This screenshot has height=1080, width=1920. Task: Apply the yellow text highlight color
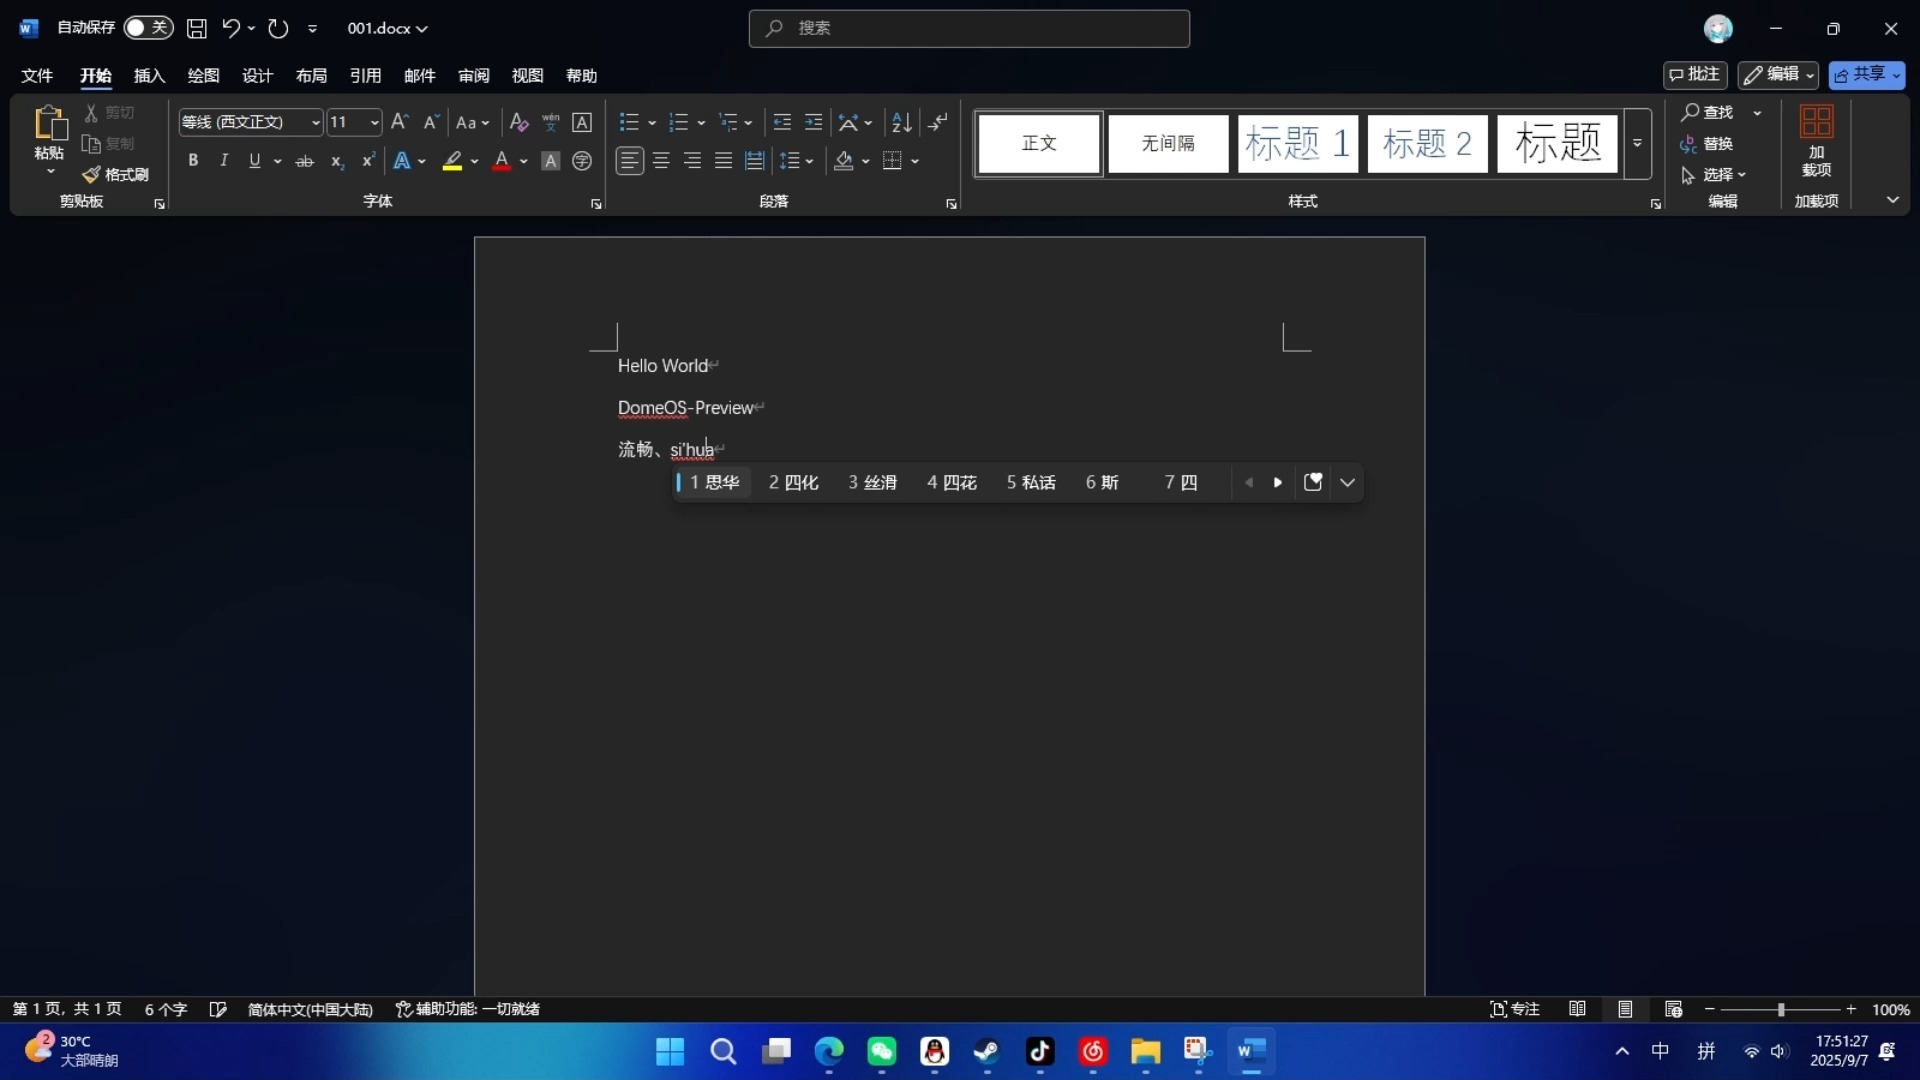coord(452,161)
